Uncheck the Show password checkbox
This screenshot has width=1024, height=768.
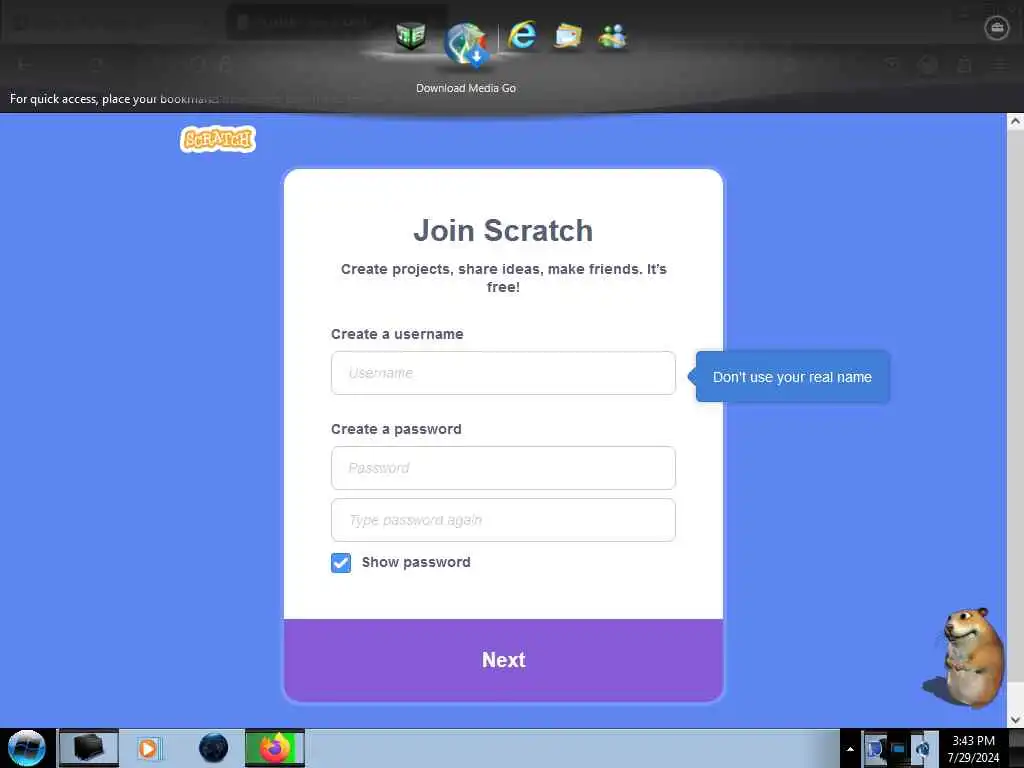[x=341, y=563]
